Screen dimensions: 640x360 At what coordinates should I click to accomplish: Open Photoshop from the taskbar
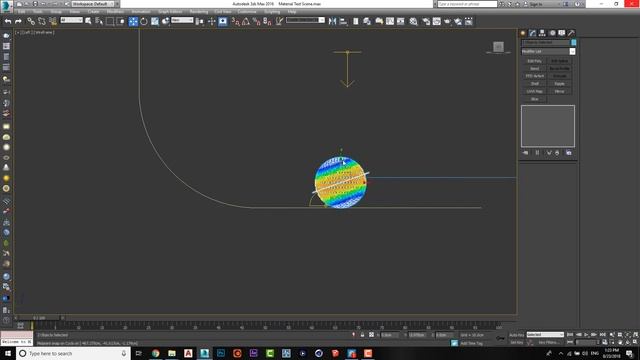click(x=221, y=353)
